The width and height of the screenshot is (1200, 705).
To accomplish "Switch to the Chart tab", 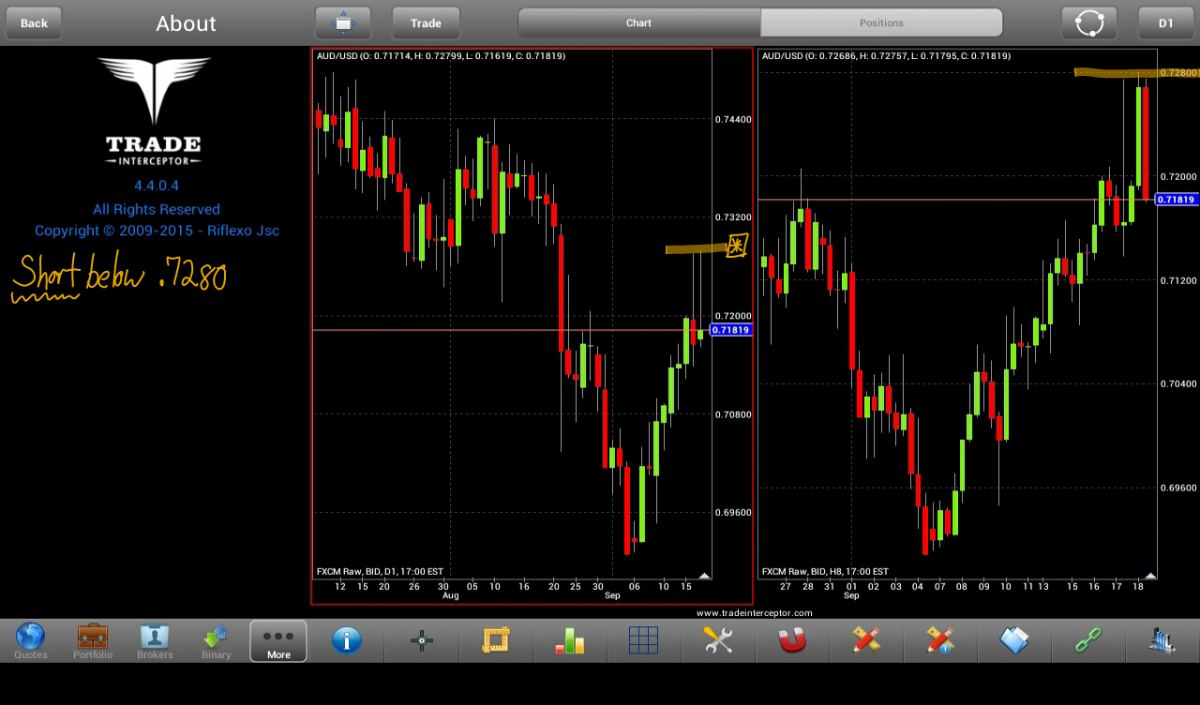I will pos(639,23).
